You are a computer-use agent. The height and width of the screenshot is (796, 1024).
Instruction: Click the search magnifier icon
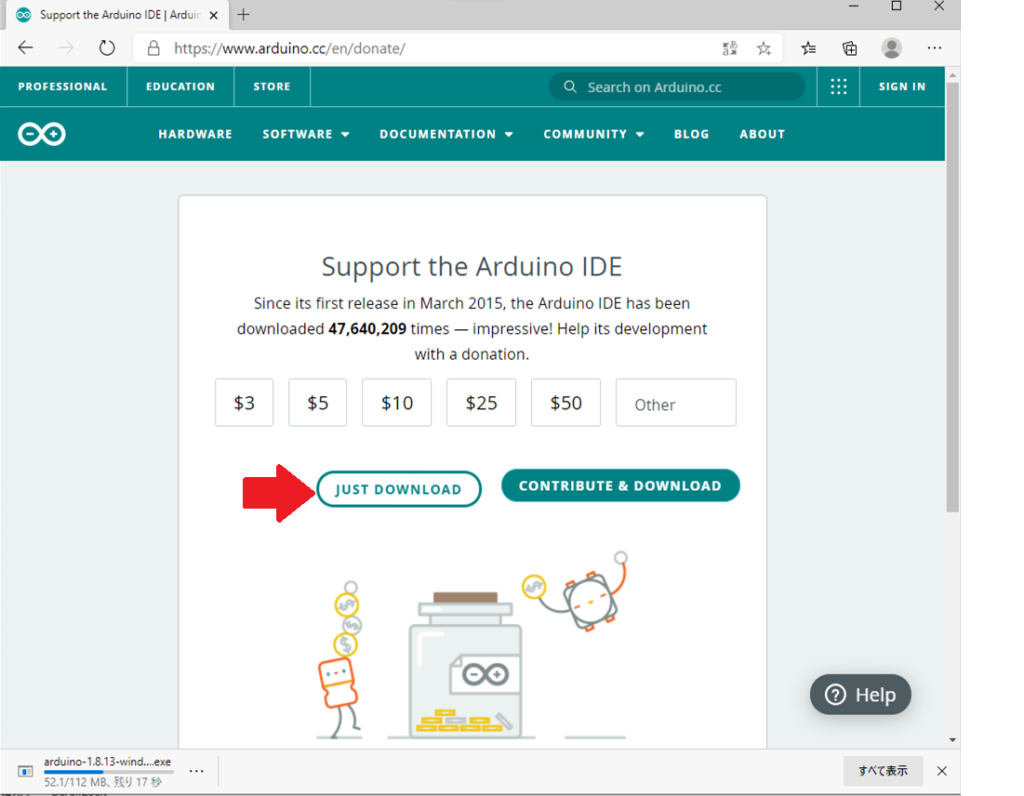pyautogui.click(x=570, y=87)
